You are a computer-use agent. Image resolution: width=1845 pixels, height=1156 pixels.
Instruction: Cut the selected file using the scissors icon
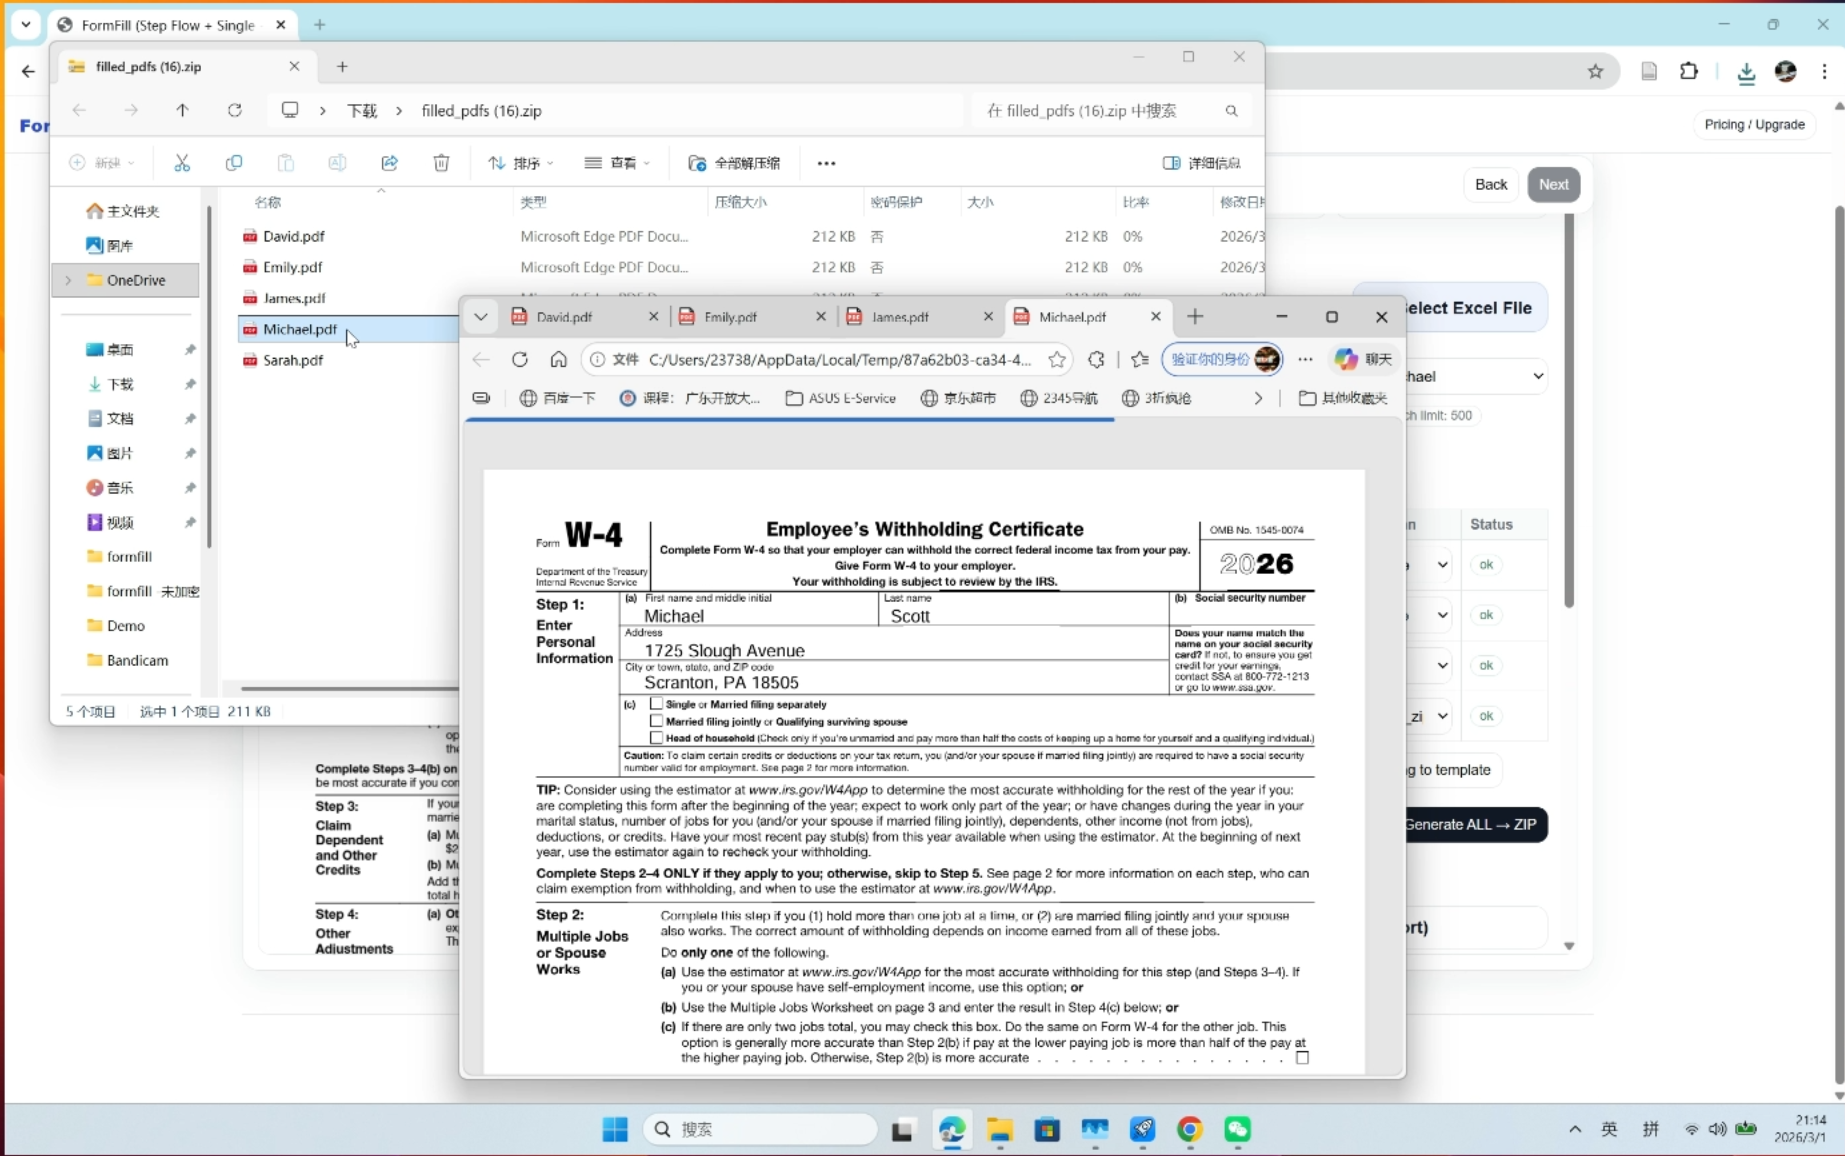[x=182, y=162]
